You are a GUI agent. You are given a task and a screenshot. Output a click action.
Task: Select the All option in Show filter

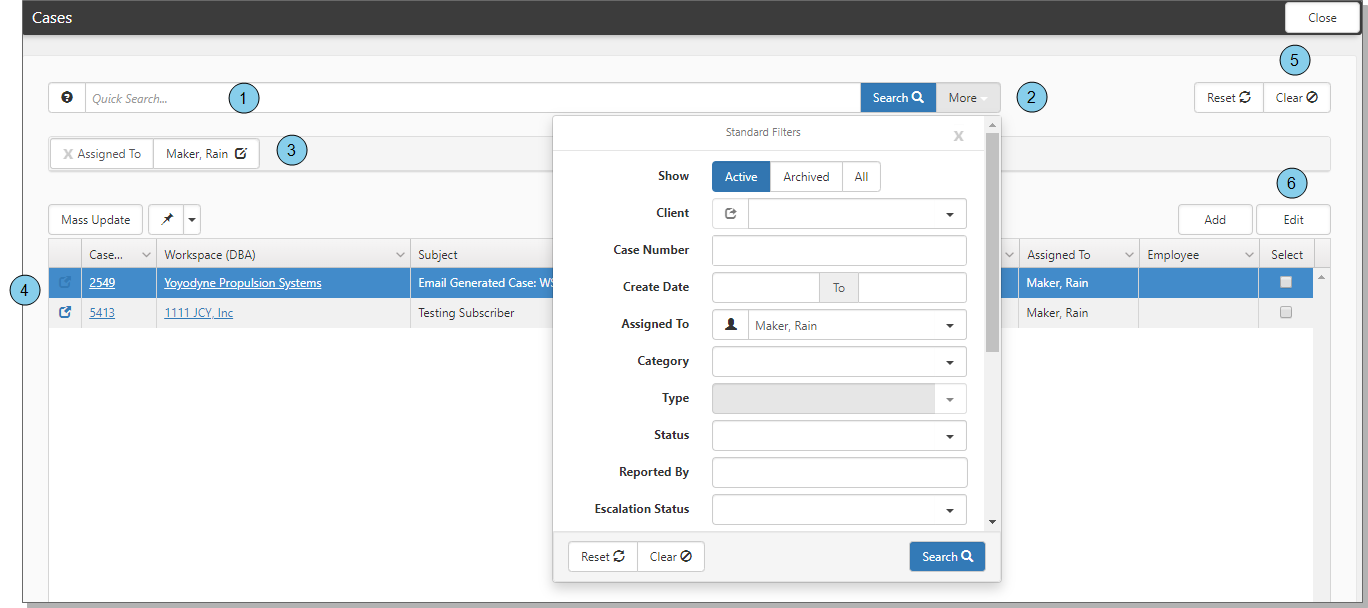[x=861, y=177]
